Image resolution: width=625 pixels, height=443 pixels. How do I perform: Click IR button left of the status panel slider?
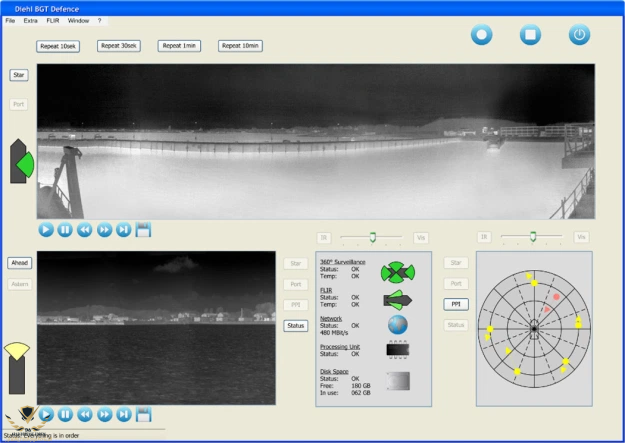pyautogui.click(x=324, y=238)
